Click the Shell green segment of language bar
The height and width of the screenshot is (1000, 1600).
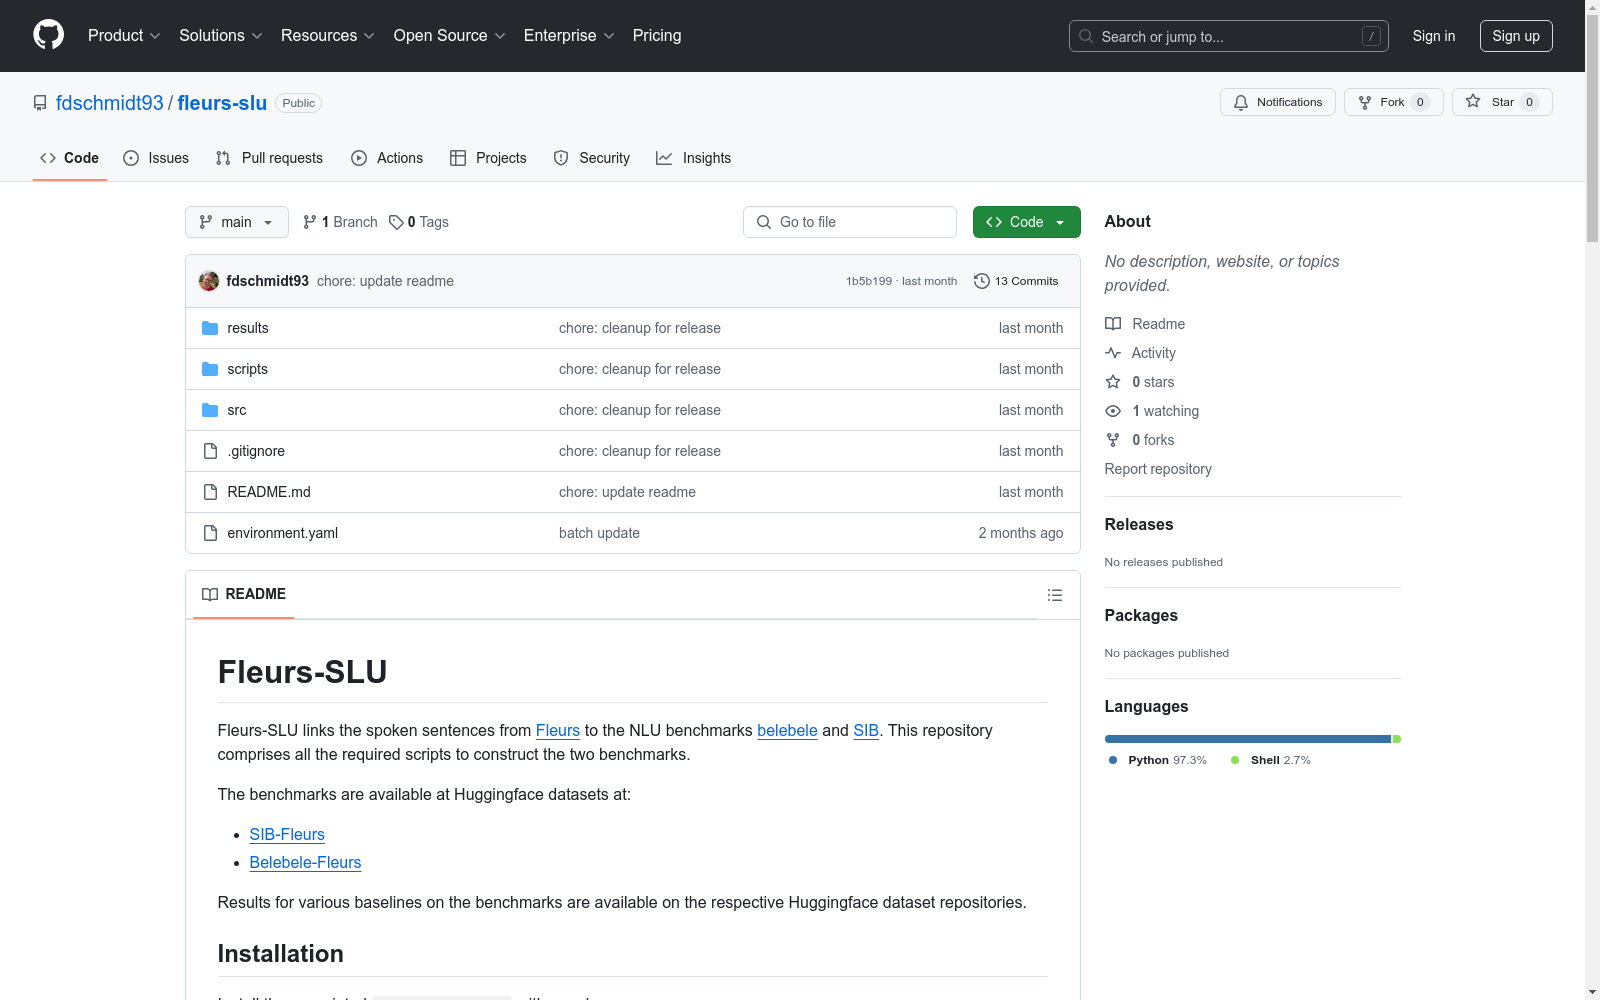[x=1397, y=739]
